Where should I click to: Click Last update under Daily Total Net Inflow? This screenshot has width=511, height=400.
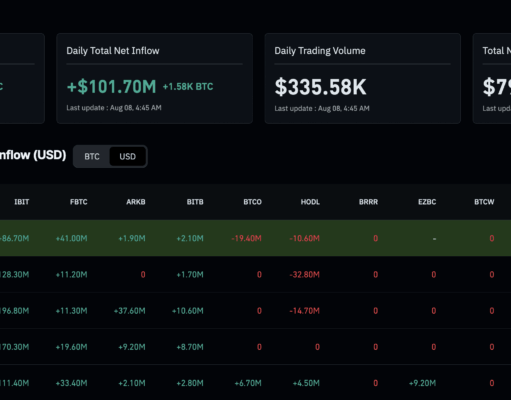[x=114, y=108]
